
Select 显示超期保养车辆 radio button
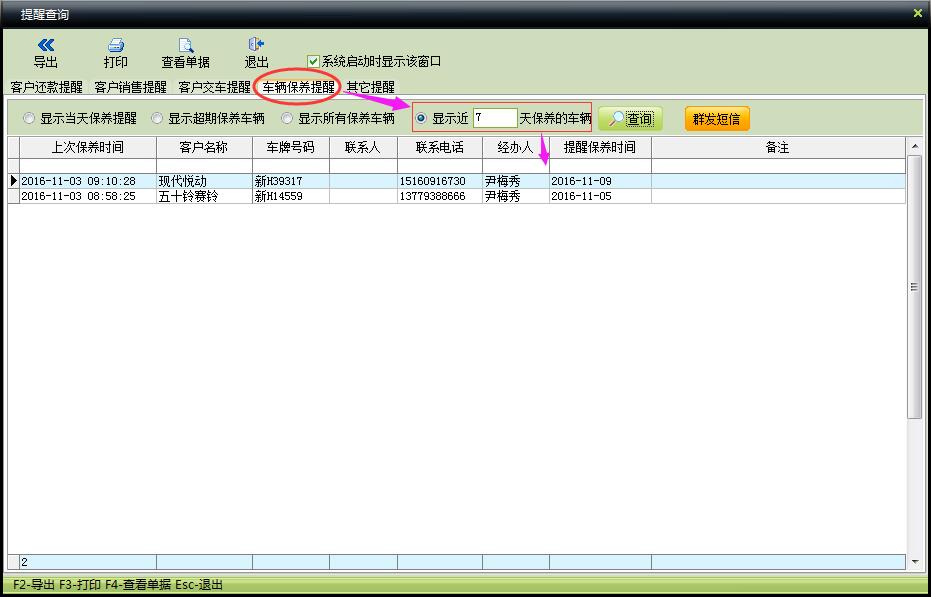157,118
